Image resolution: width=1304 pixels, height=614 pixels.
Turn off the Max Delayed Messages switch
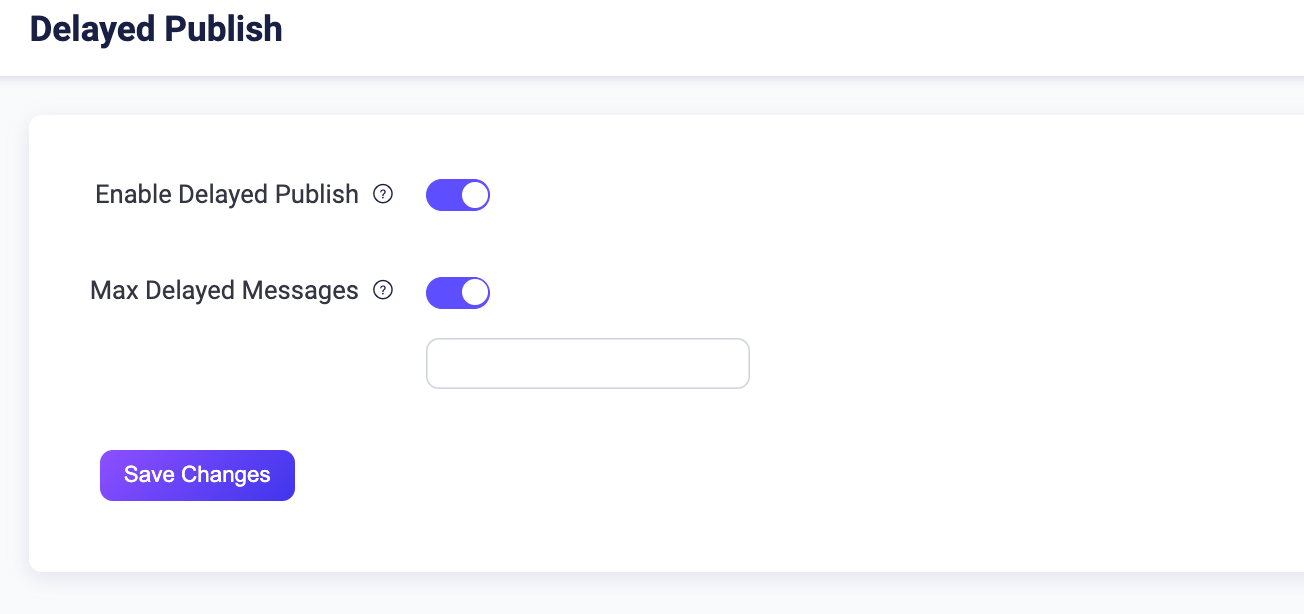[458, 292]
